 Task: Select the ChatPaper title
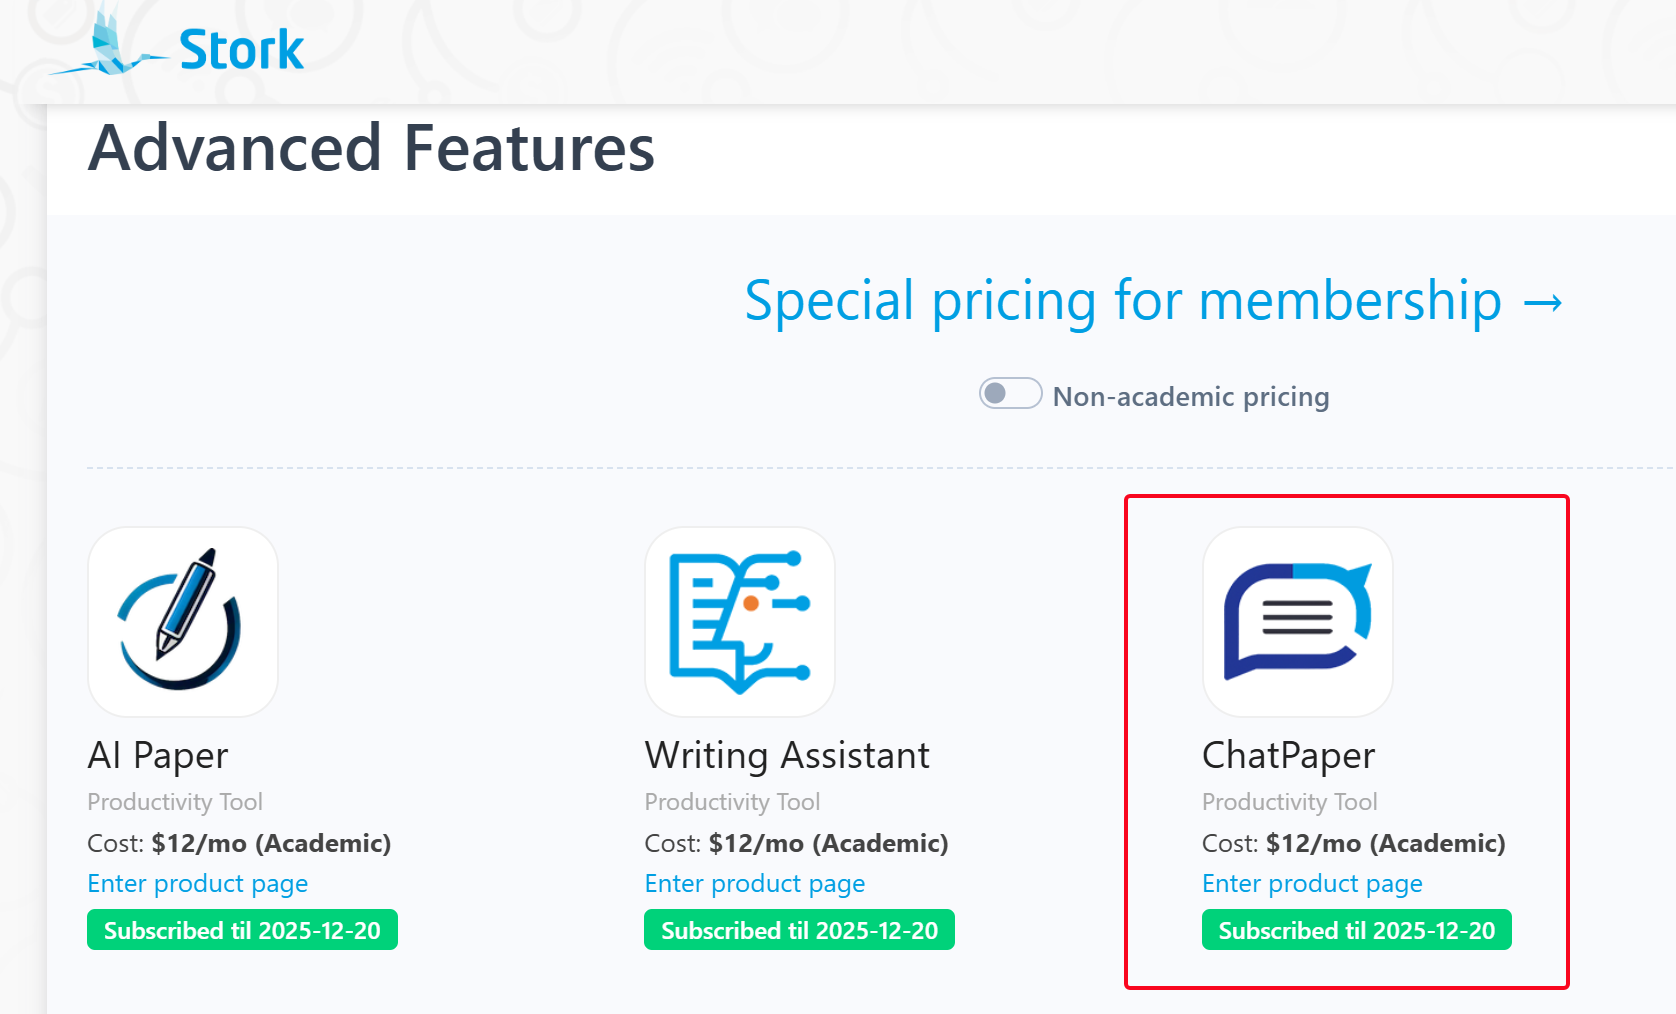click(1288, 756)
